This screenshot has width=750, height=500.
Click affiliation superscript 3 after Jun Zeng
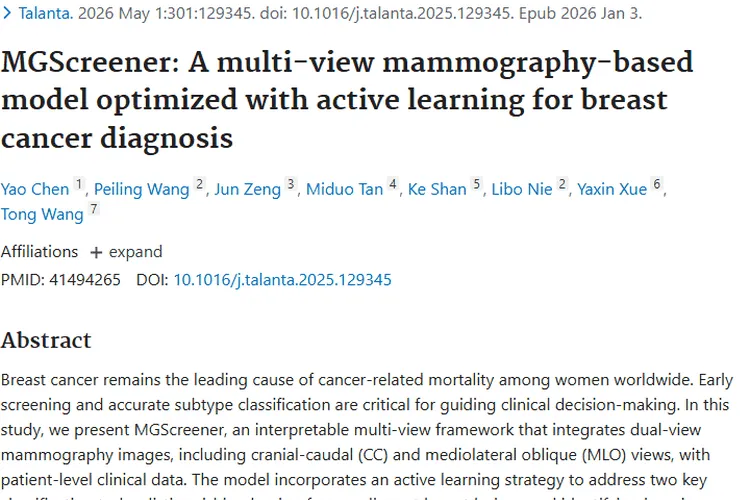coord(291,185)
